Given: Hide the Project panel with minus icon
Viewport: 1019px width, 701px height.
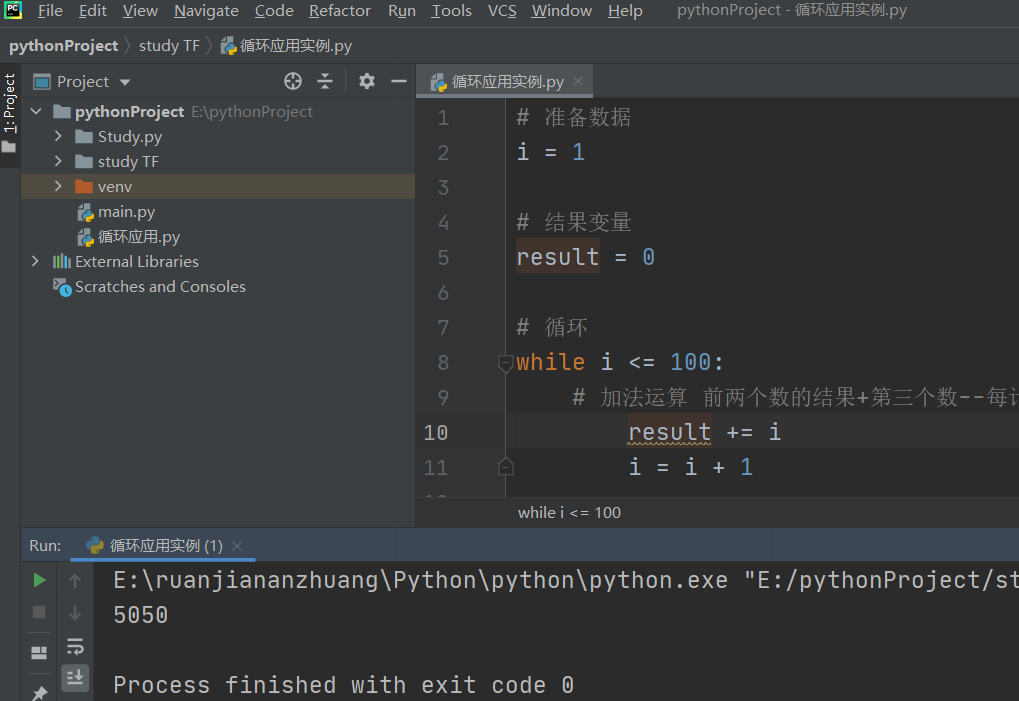Looking at the screenshot, I should (x=398, y=81).
